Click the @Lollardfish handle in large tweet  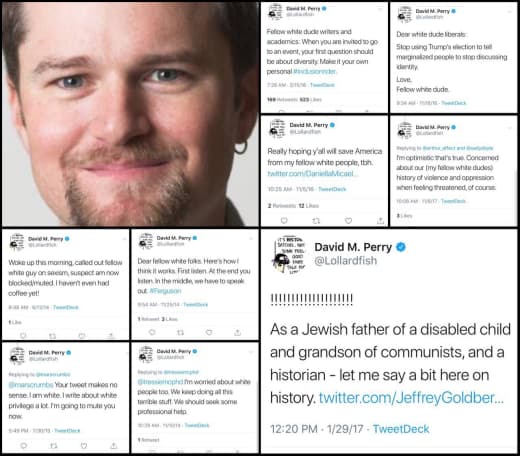(346, 260)
